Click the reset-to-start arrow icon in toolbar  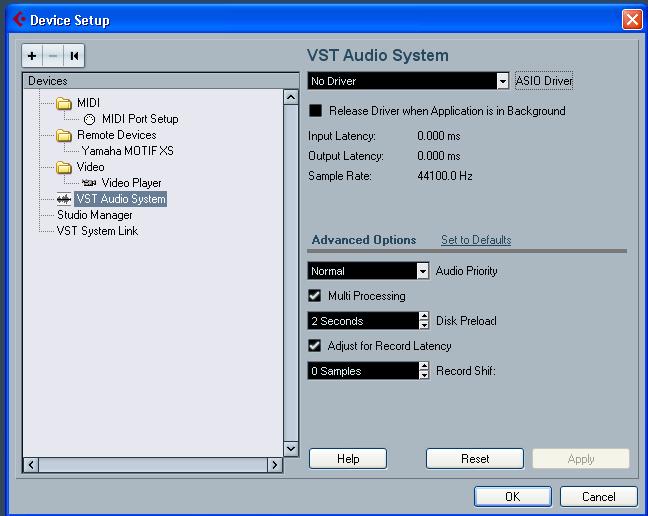[x=74, y=56]
